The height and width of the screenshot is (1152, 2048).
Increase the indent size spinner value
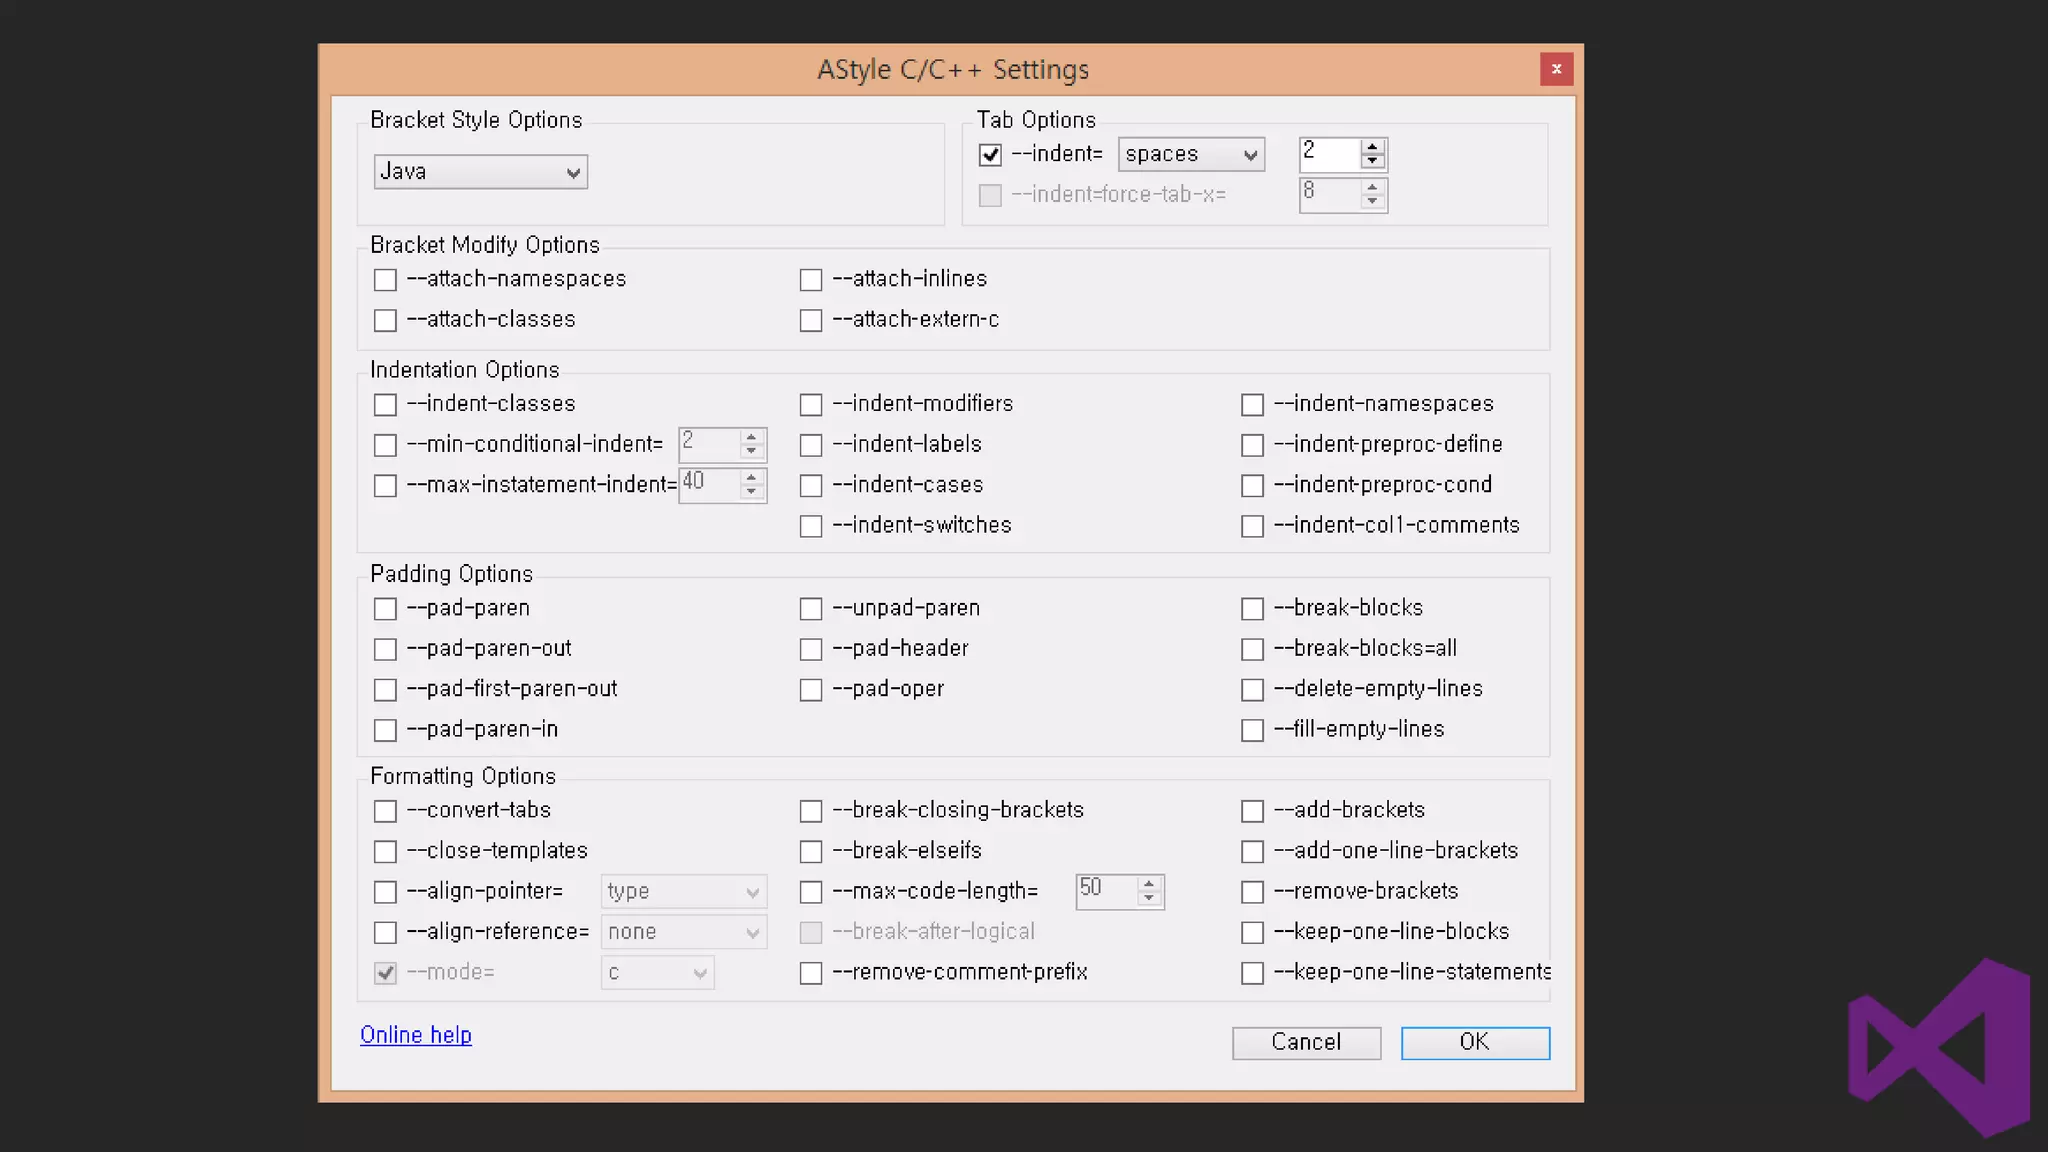click(1372, 146)
